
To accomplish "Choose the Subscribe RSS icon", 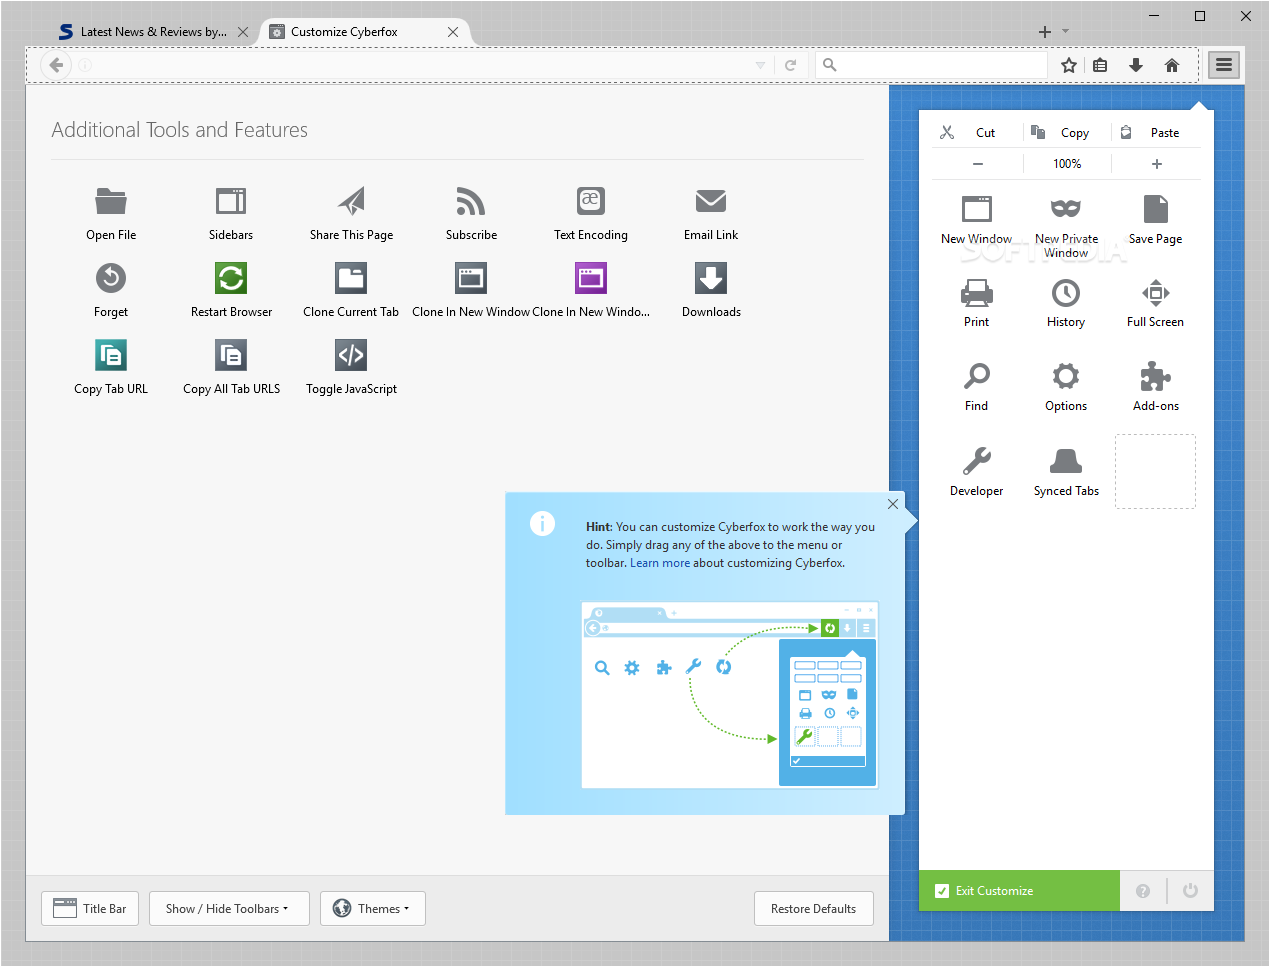I will click(x=471, y=201).
